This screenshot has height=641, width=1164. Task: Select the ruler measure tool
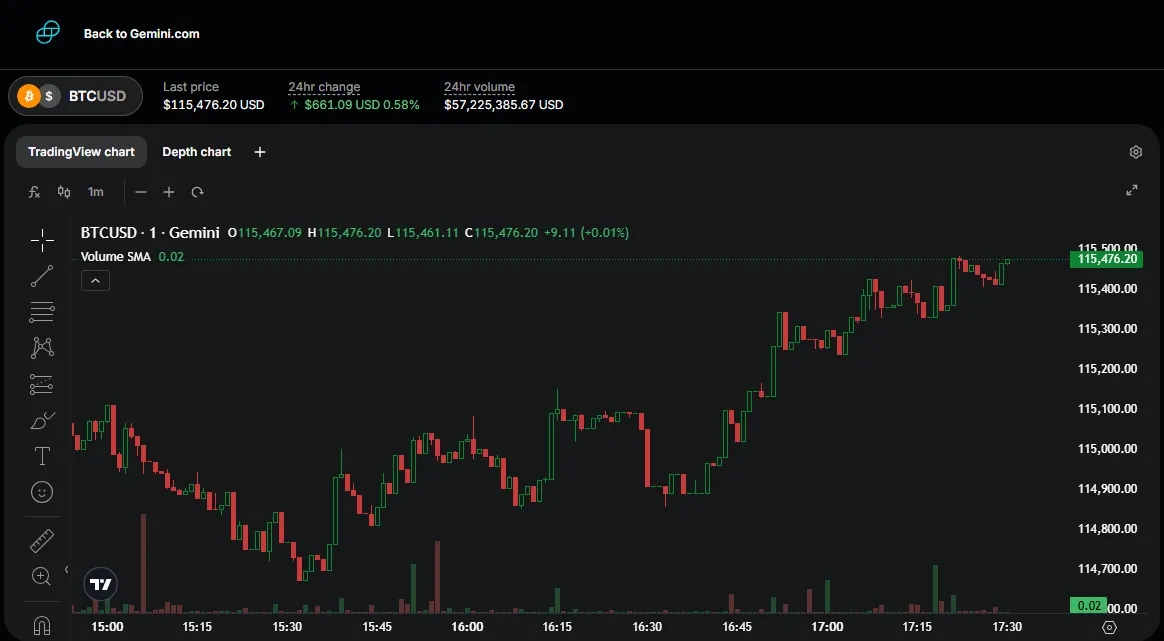(x=42, y=541)
